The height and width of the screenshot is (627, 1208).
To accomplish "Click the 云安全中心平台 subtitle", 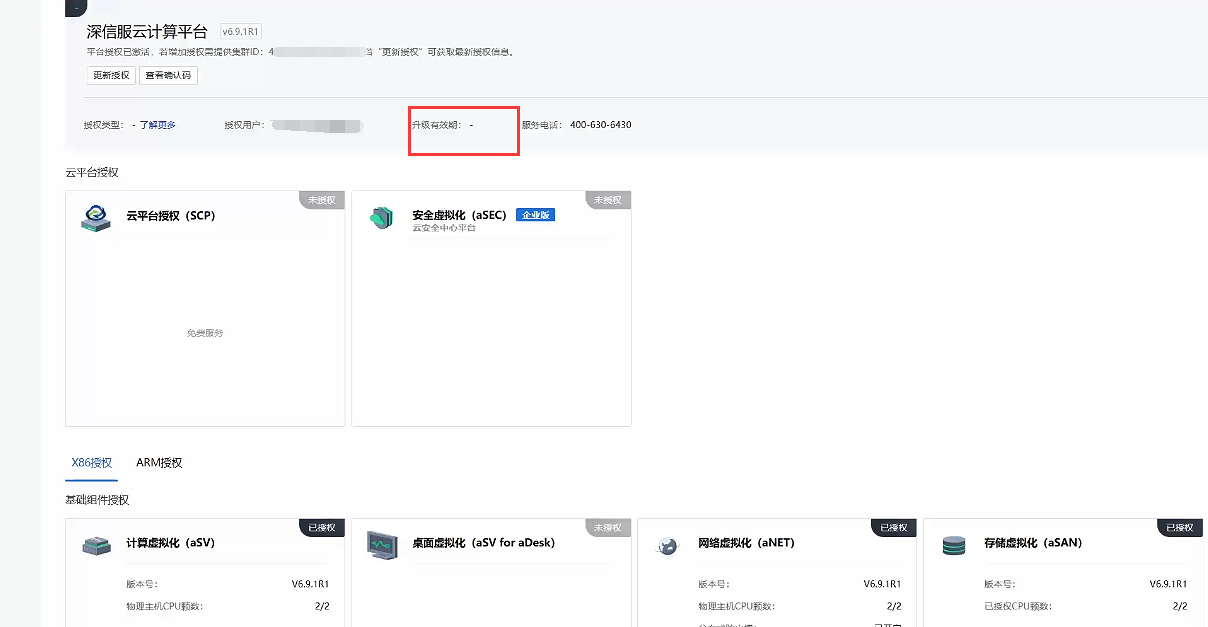I will pyautogui.click(x=444, y=228).
